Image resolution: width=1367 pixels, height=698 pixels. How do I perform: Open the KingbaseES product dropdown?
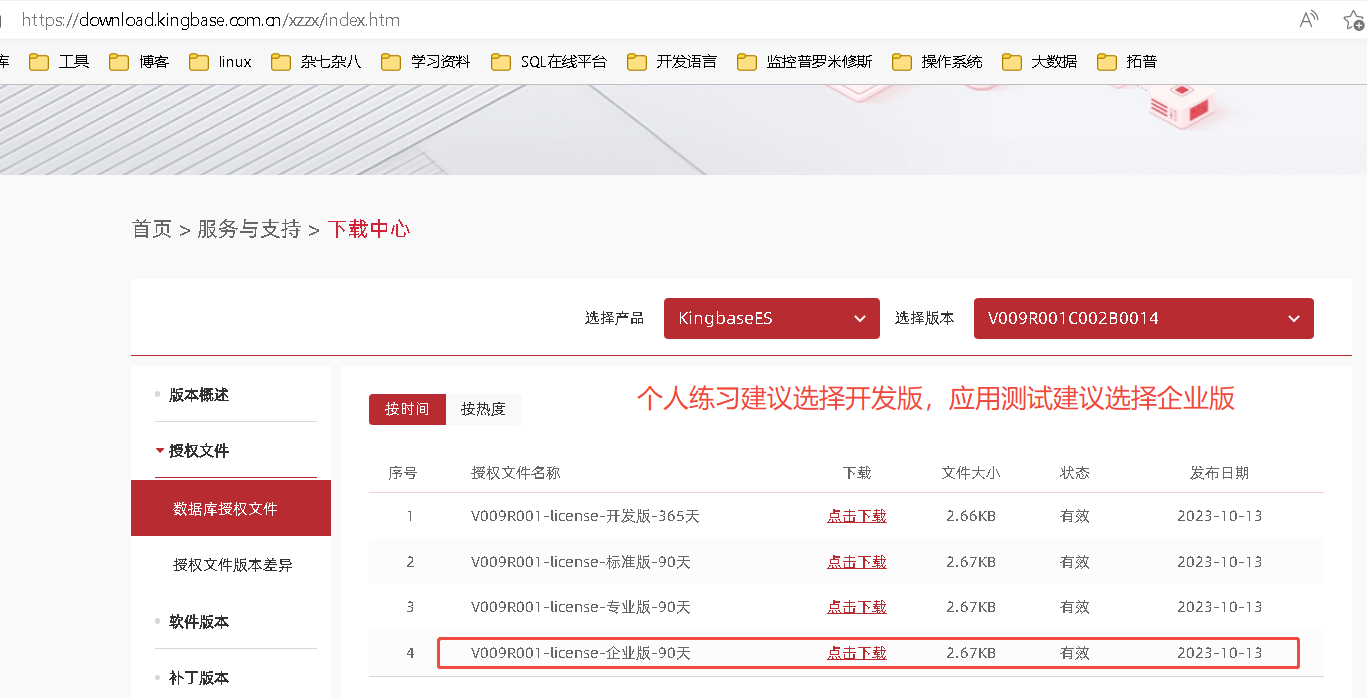(771, 319)
